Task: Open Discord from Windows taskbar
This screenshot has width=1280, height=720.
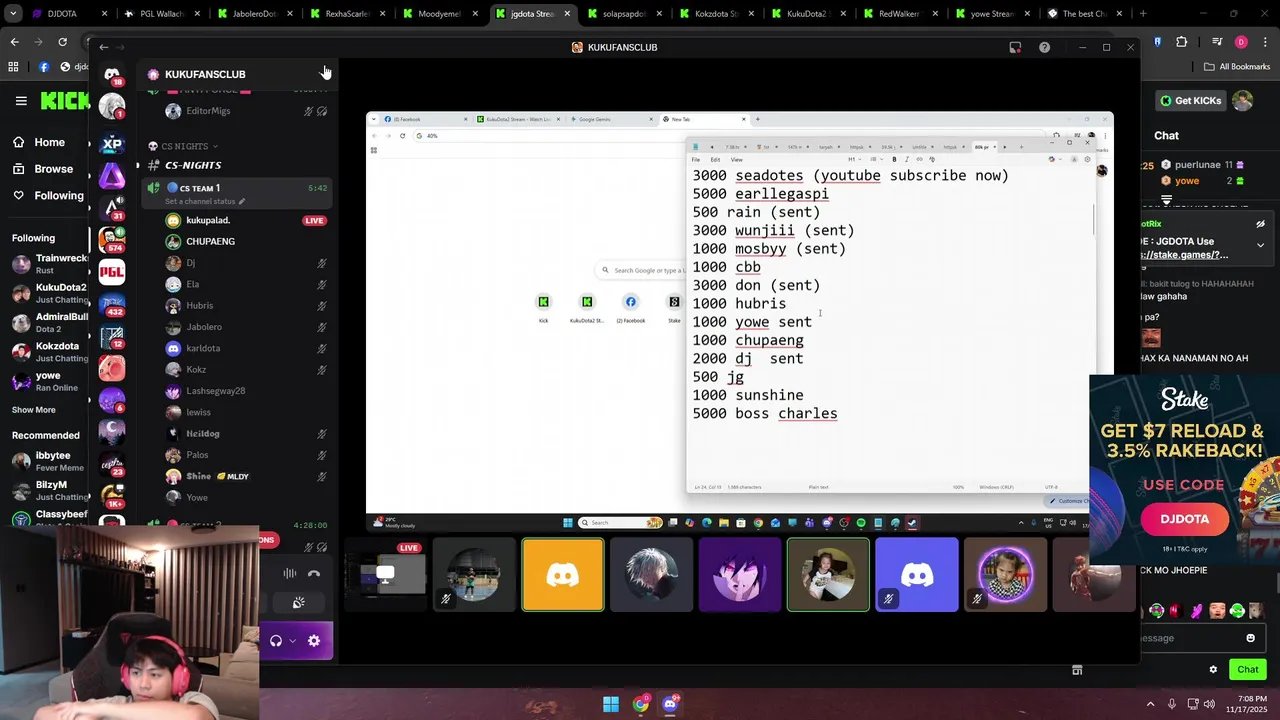Action: 670,704
